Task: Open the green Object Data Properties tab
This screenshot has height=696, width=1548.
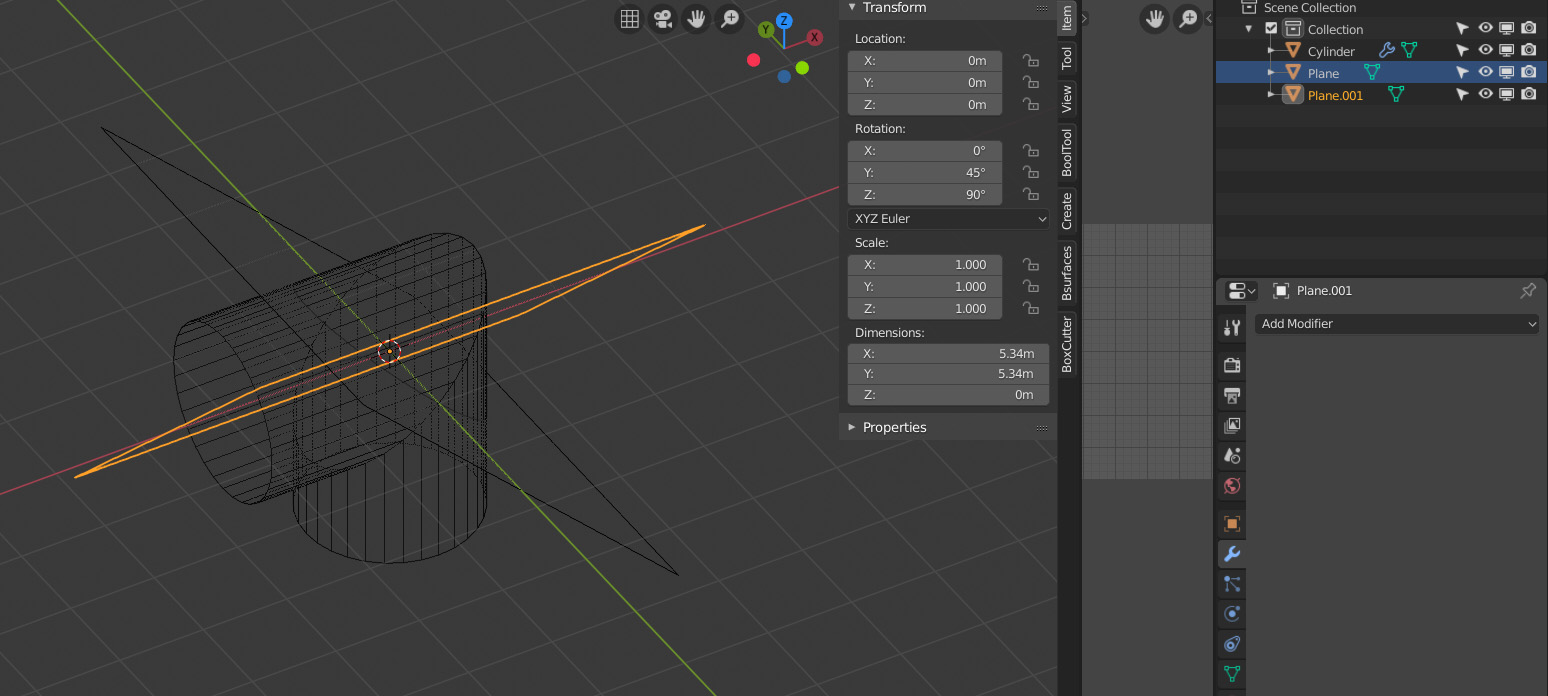Action: click(x=1231, y=673)
